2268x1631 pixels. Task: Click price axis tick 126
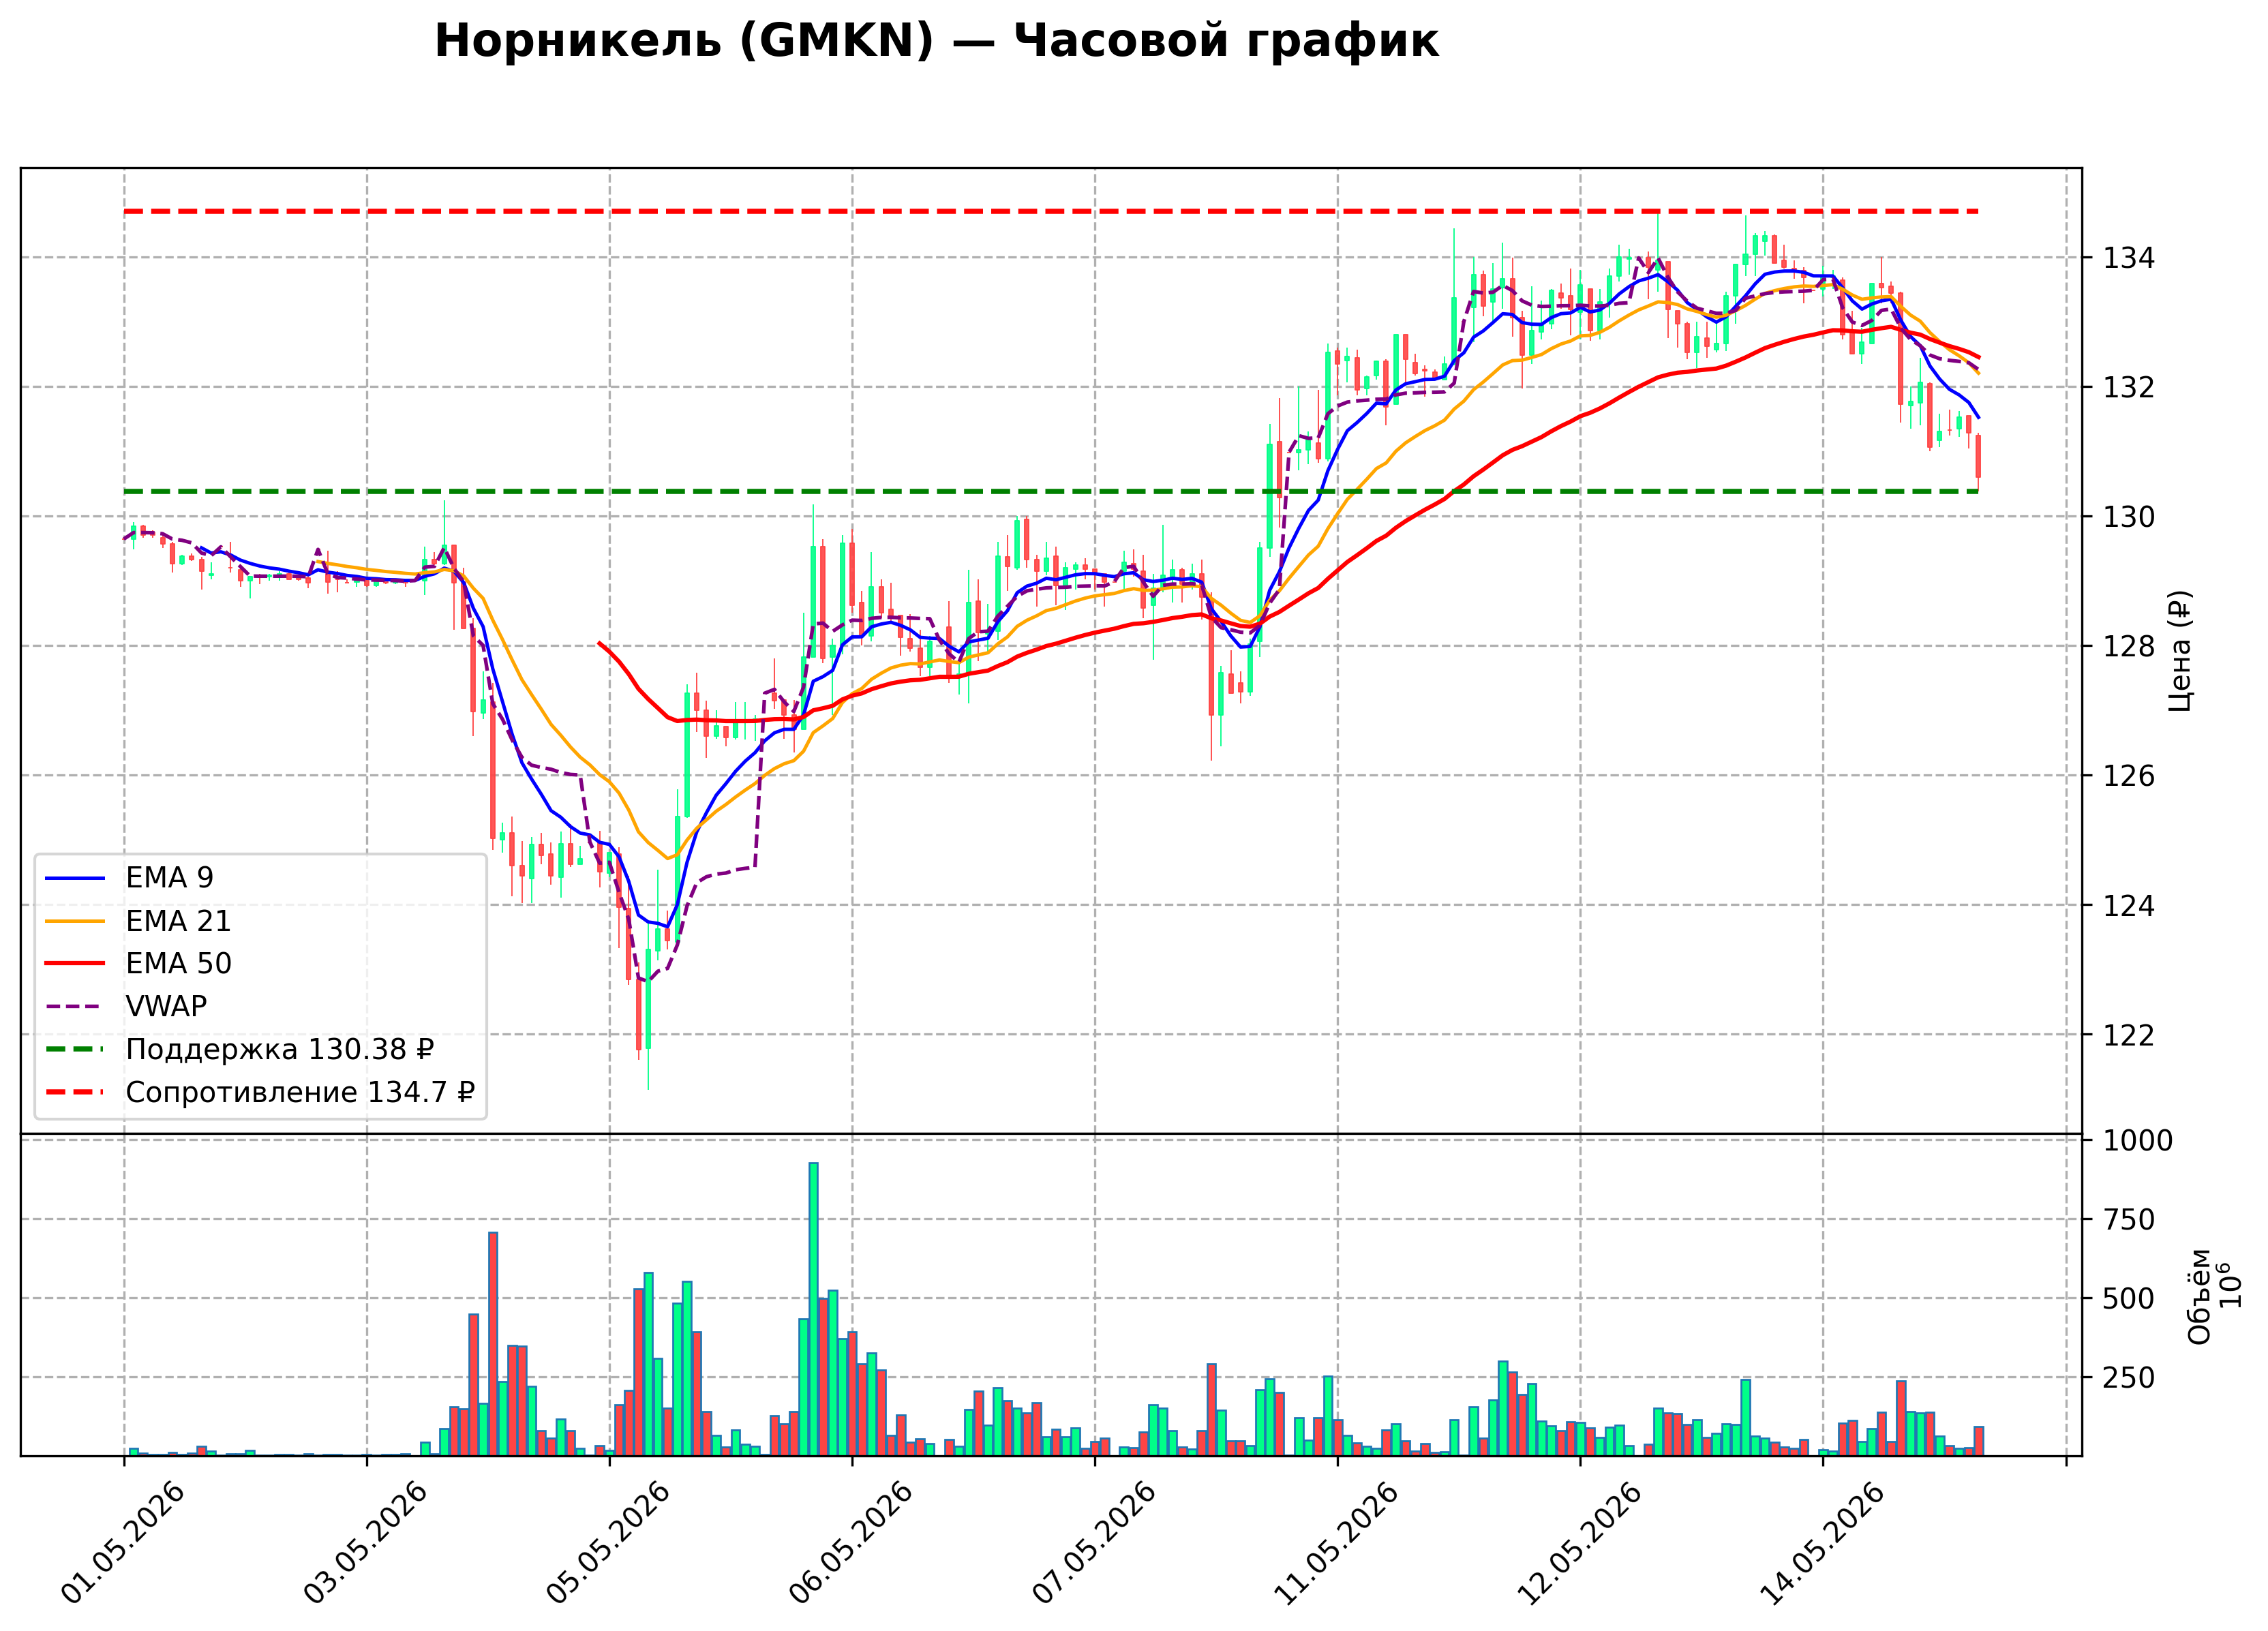click(2128, 776)
